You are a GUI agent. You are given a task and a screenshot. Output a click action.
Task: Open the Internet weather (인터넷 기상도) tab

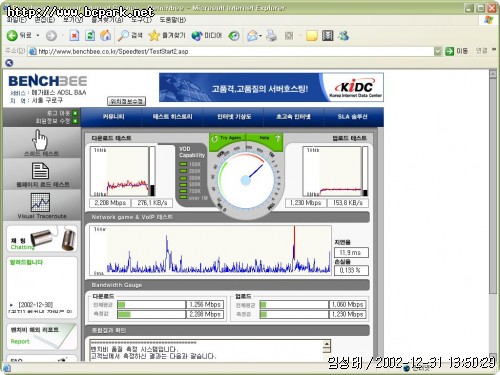234,117
